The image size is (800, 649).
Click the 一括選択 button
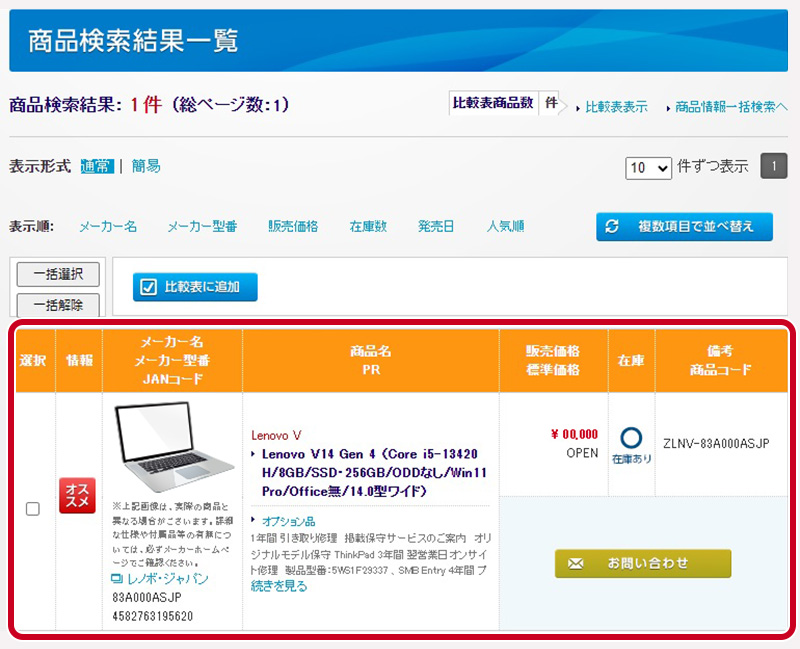tap(58, 274)
